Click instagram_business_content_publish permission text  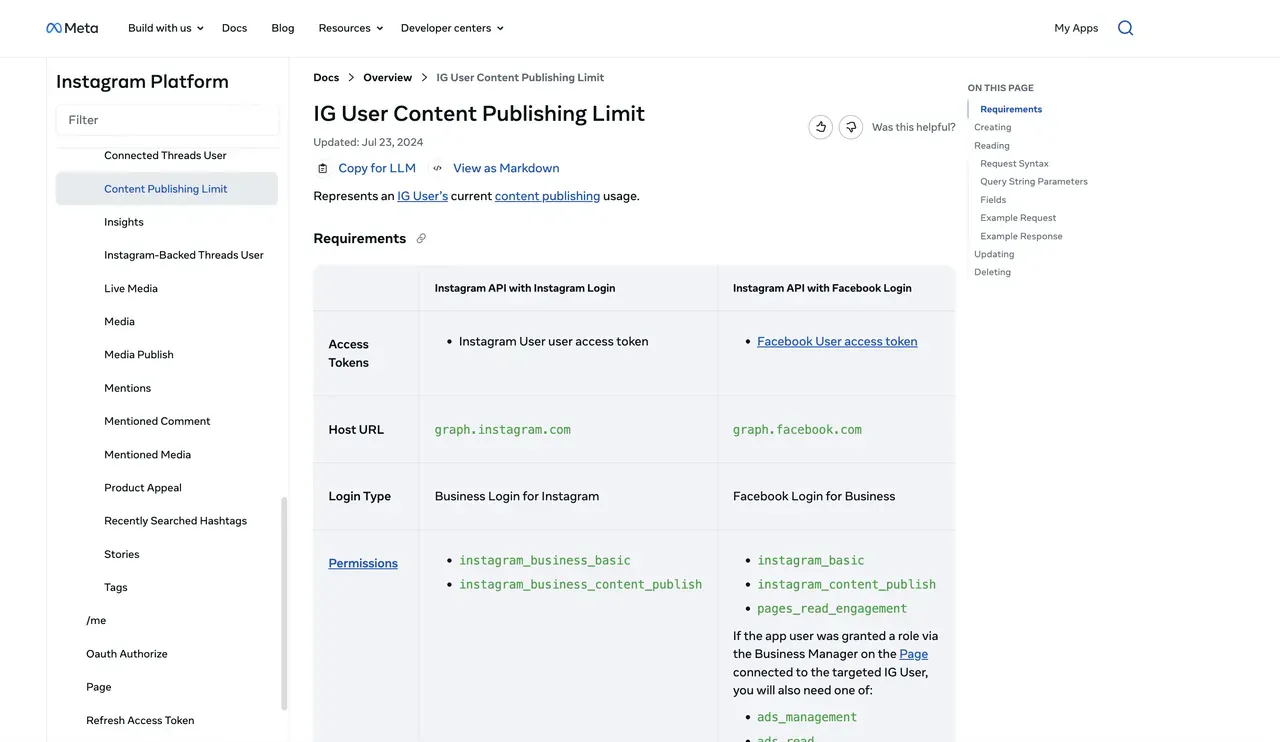580,584
